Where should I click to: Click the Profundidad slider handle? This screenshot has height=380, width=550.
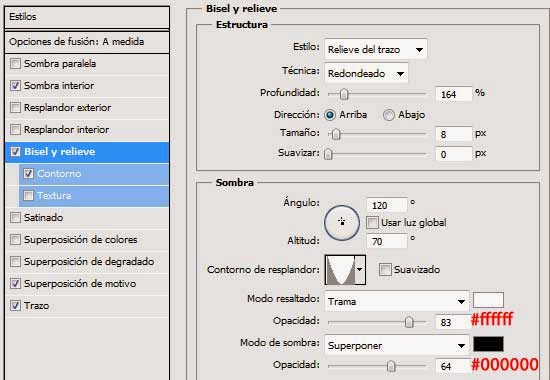344,94
